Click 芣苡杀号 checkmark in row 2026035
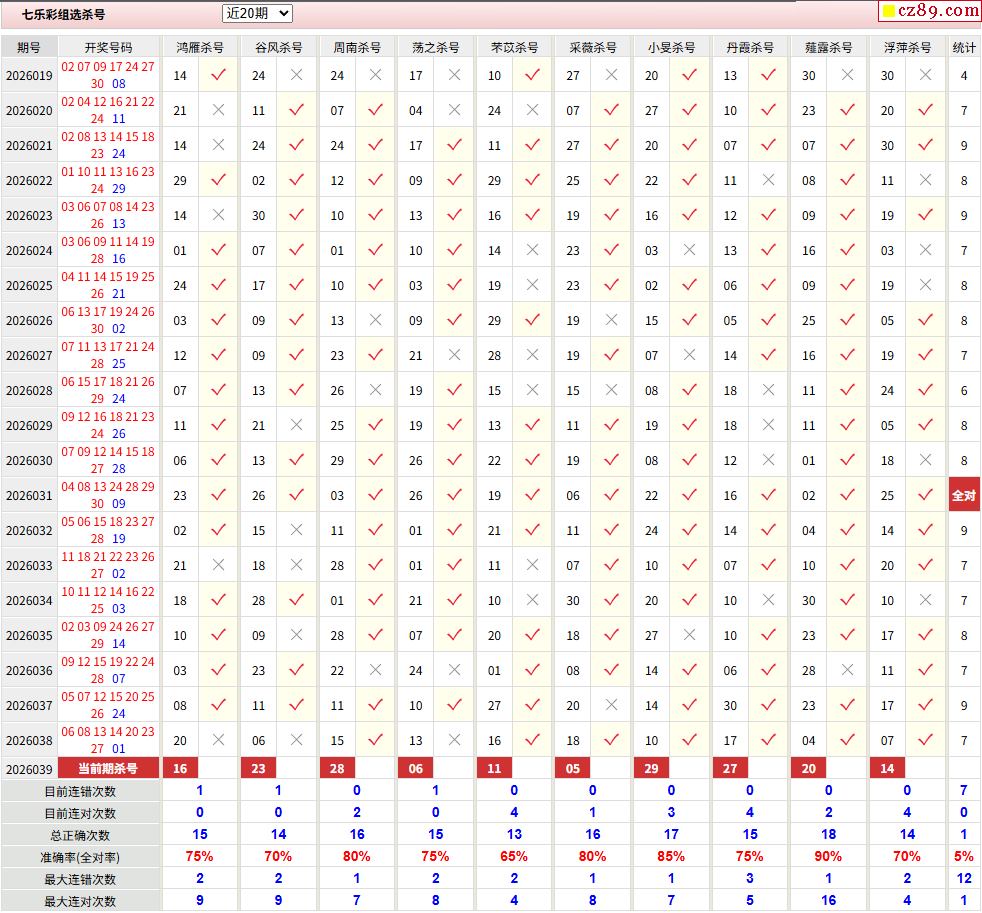The image size is (982, 913). (532, 635)
